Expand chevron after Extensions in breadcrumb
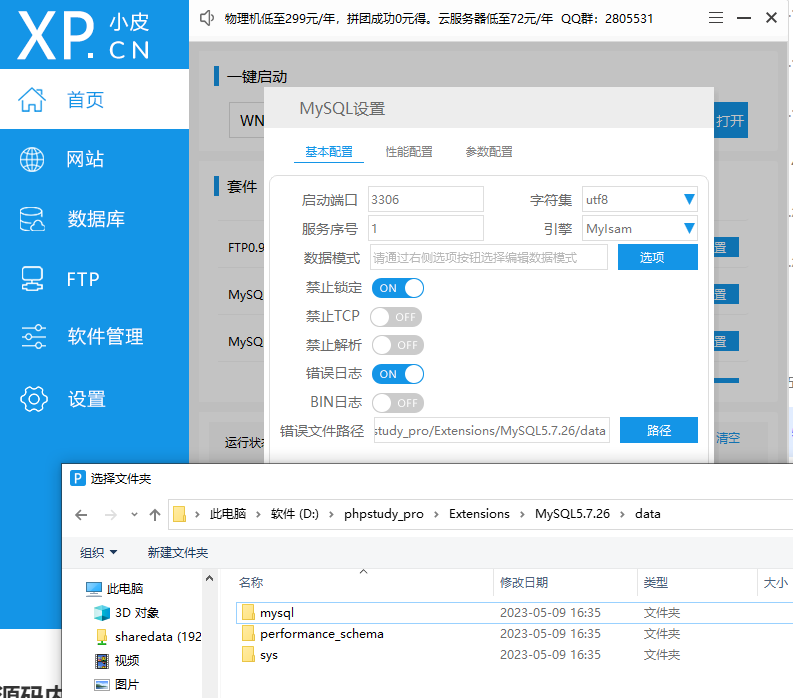This screenshot has height=698, width=793. point(522,514)
